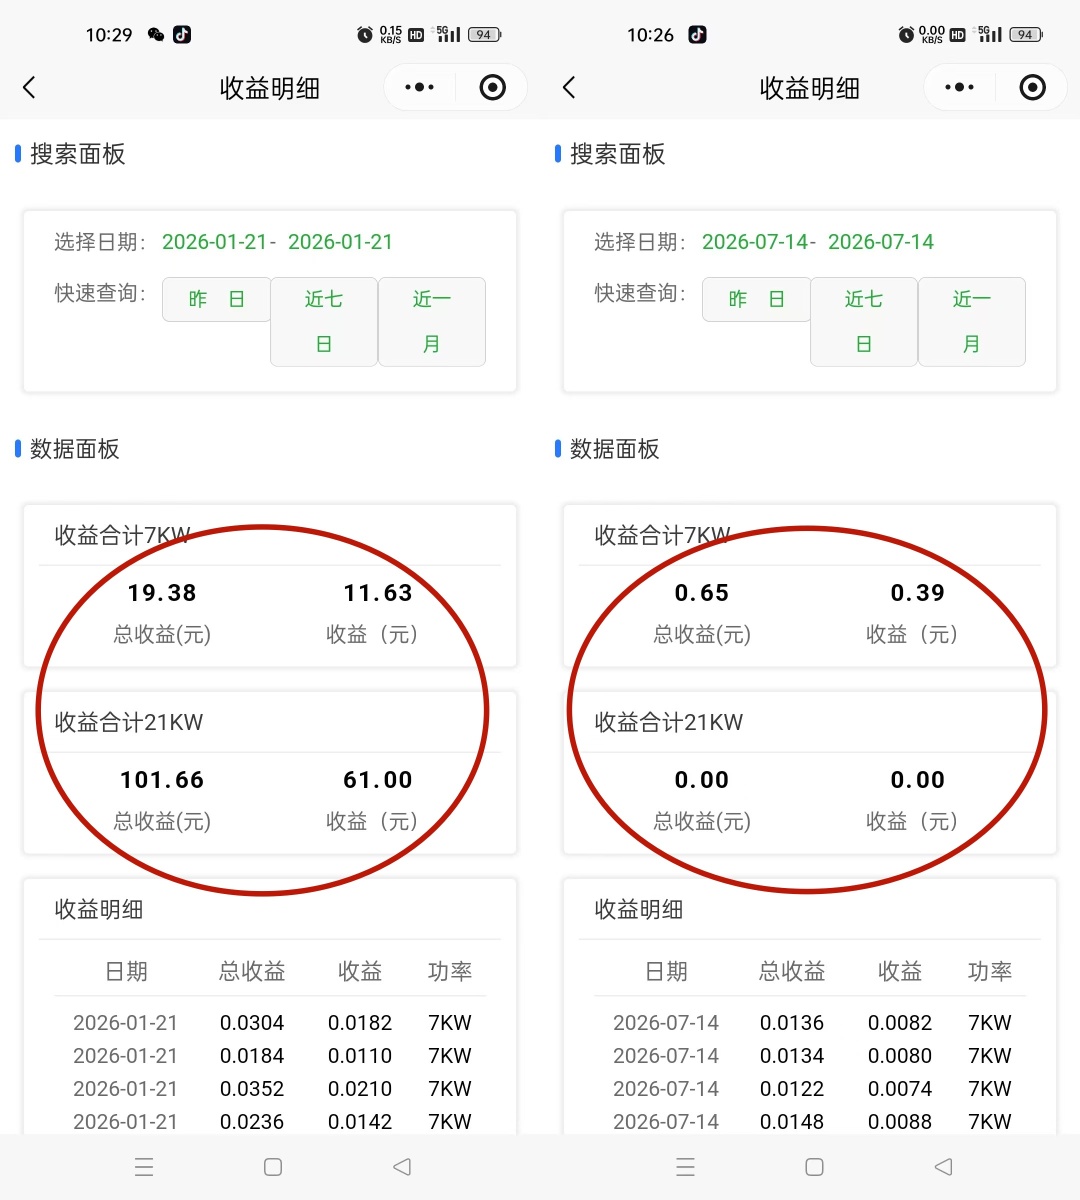Image resolution: width=1080 pixels, height=1200 pixels.
Task: Tap the 近一月 quick query button on the left screen
Action: click(x=432, y=321)
